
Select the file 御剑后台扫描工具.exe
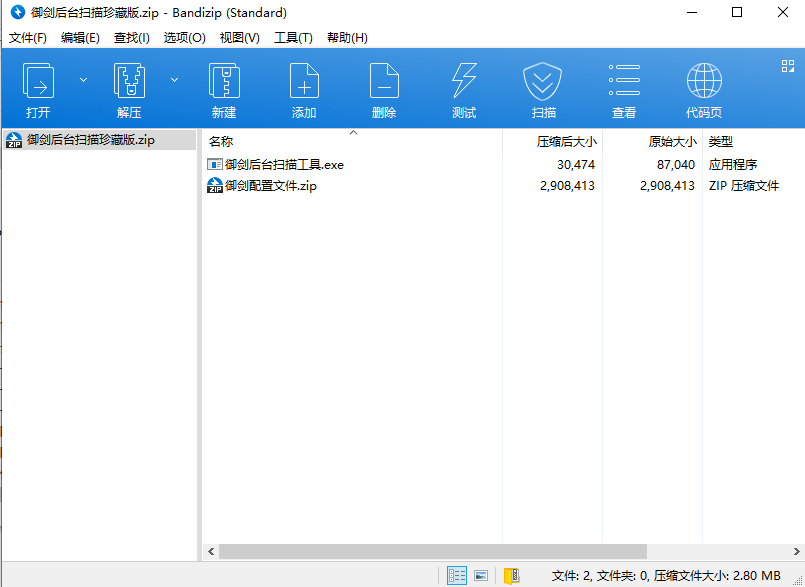[x=284, y=165]
